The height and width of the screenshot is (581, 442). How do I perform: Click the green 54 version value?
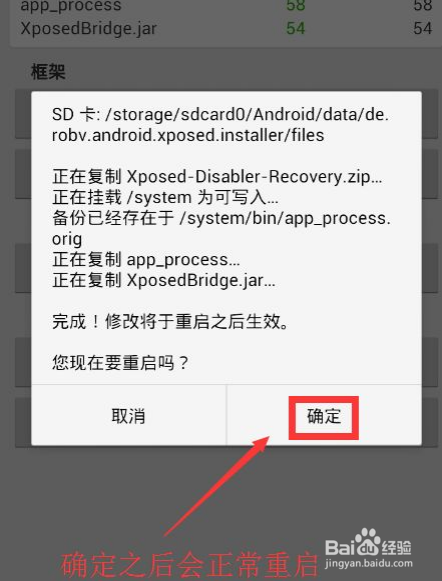[296, 29]
